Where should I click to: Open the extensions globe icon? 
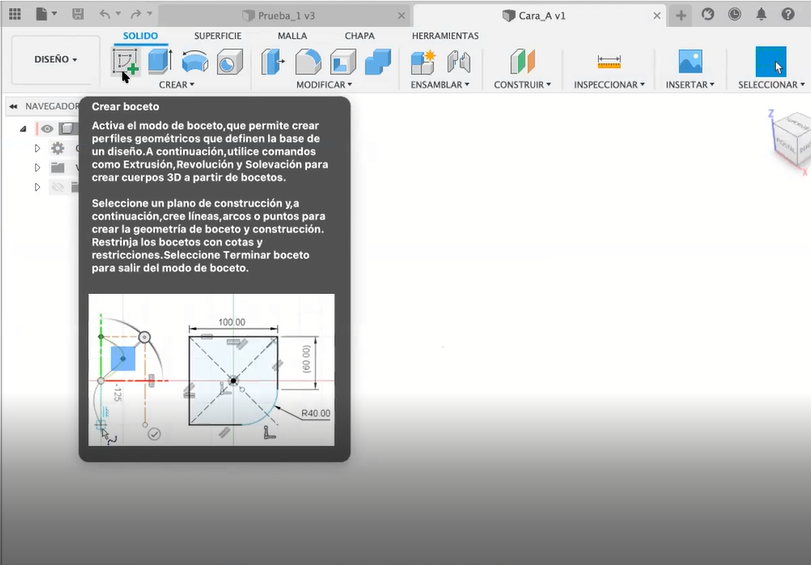tap(708, 14)
